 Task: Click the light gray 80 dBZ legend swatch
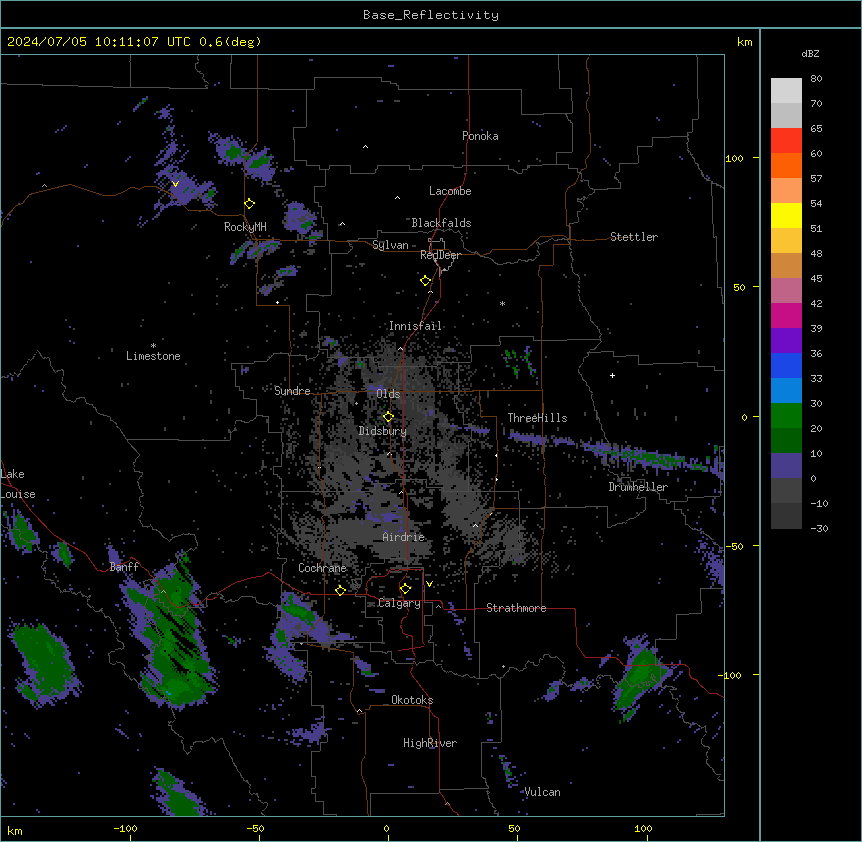click(x=786, y=91)
